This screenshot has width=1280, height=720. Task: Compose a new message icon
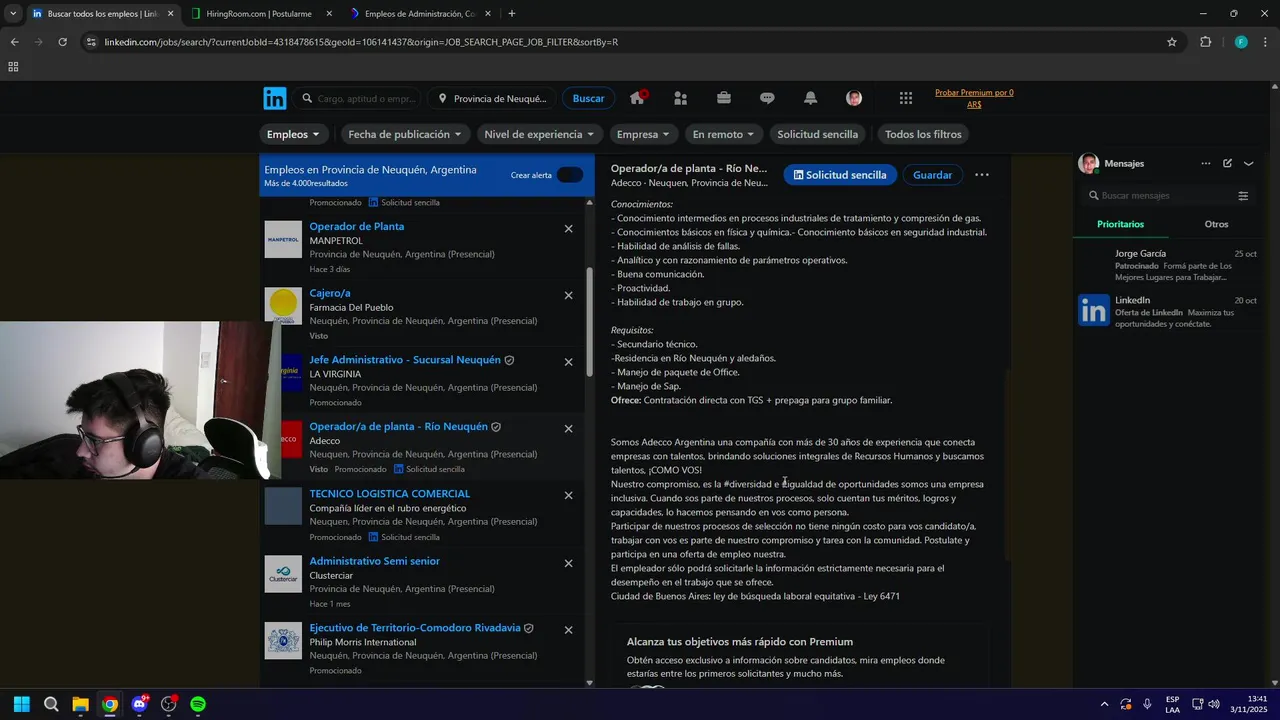tap(1227, 163)
